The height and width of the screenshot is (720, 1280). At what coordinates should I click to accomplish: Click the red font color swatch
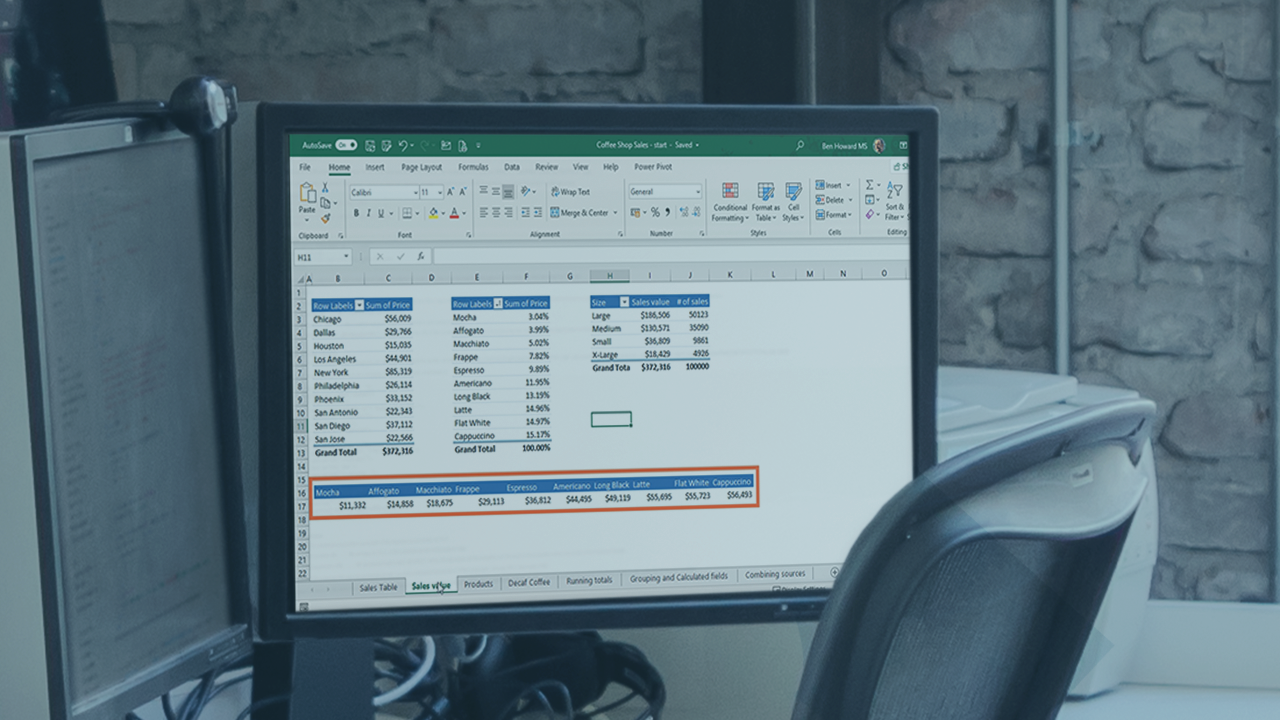pos(454,213)
